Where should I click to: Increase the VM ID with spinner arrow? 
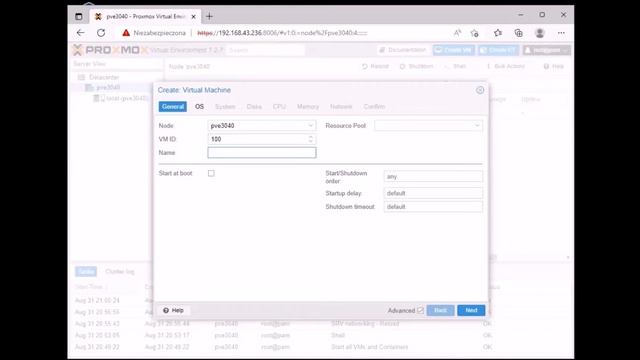point(311,137)
